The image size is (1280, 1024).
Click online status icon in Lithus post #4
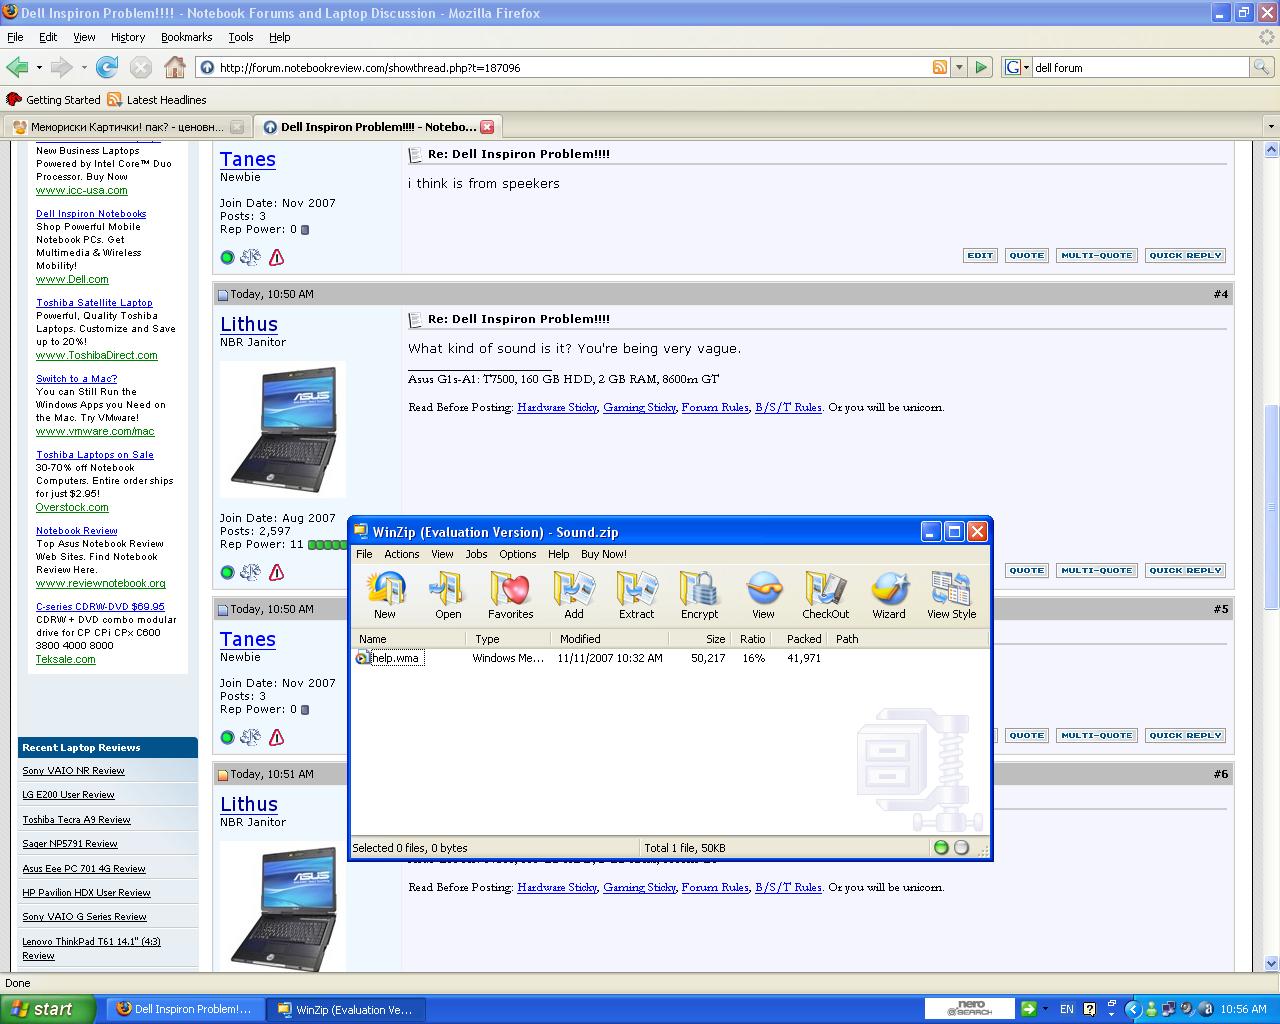(x=227, y=572)
